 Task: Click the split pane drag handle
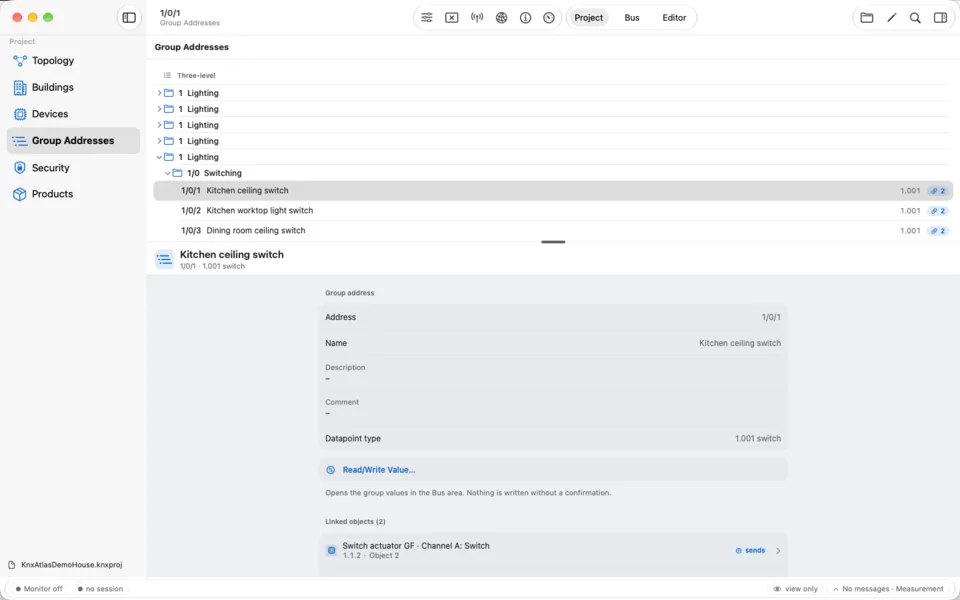coord(553,242)
